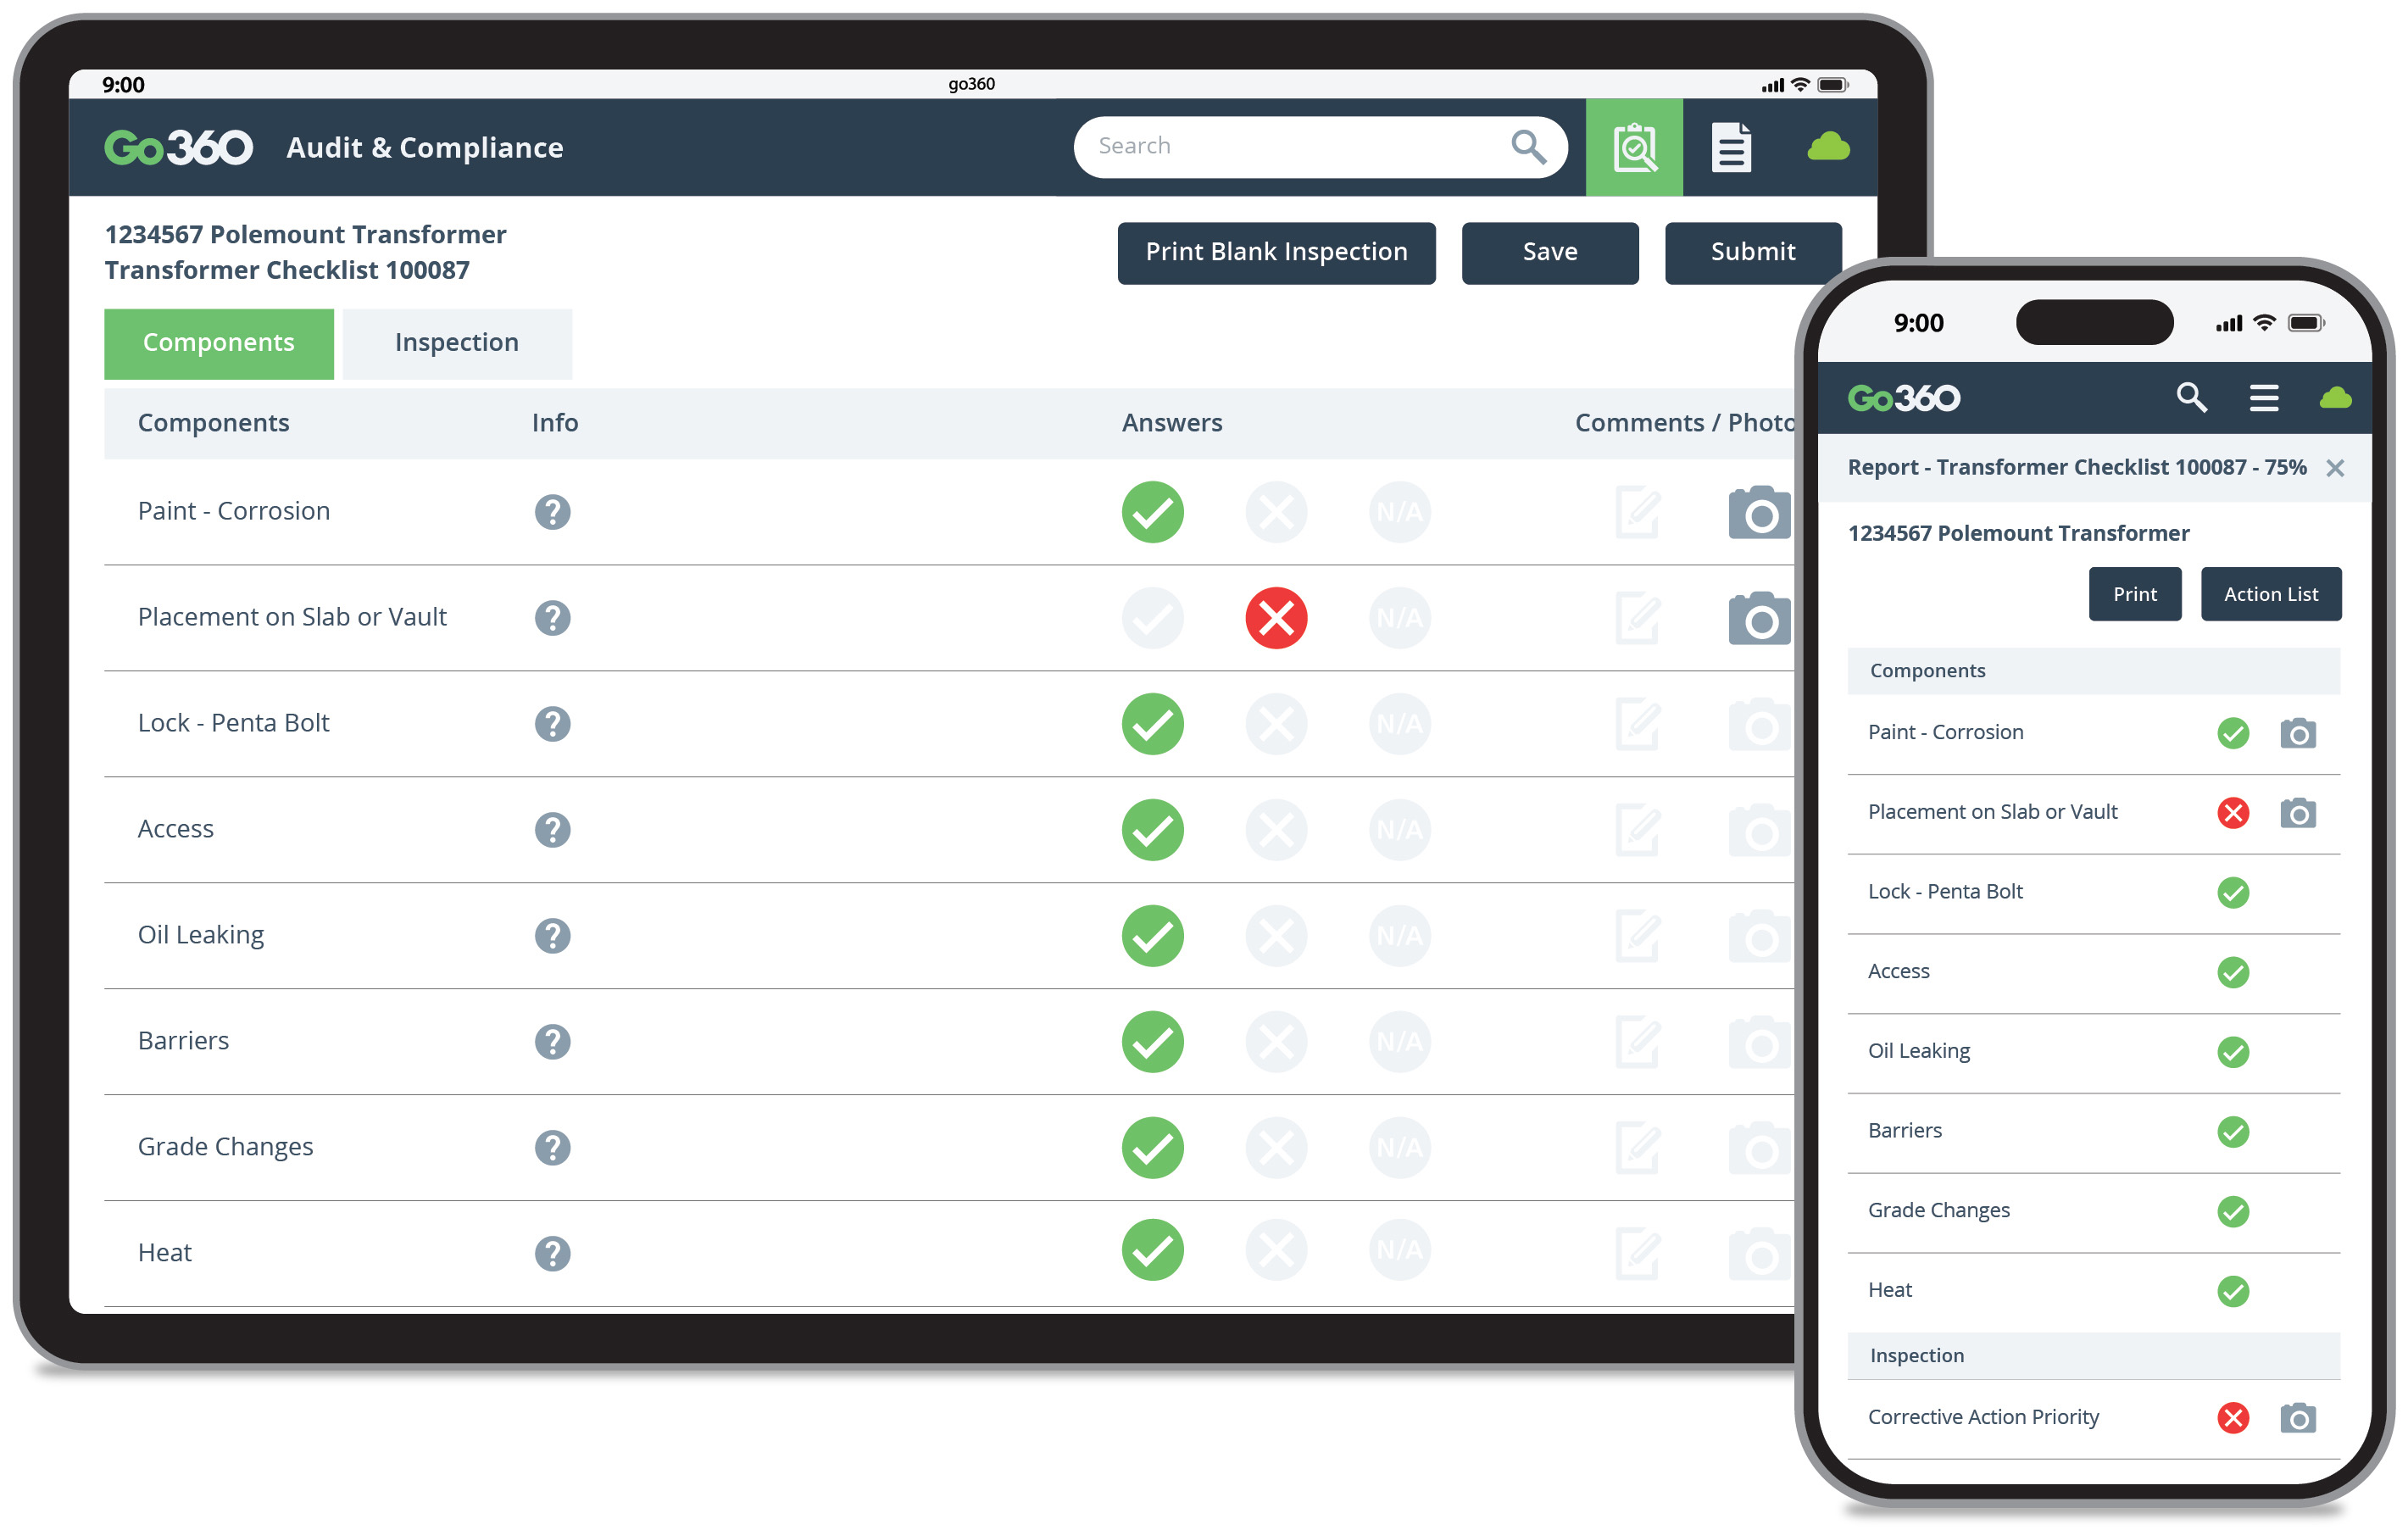This screenshot has height=1530, width=2408.
Task: Click the green cloud sync icon on tablet
Action: click(1828, 147)
